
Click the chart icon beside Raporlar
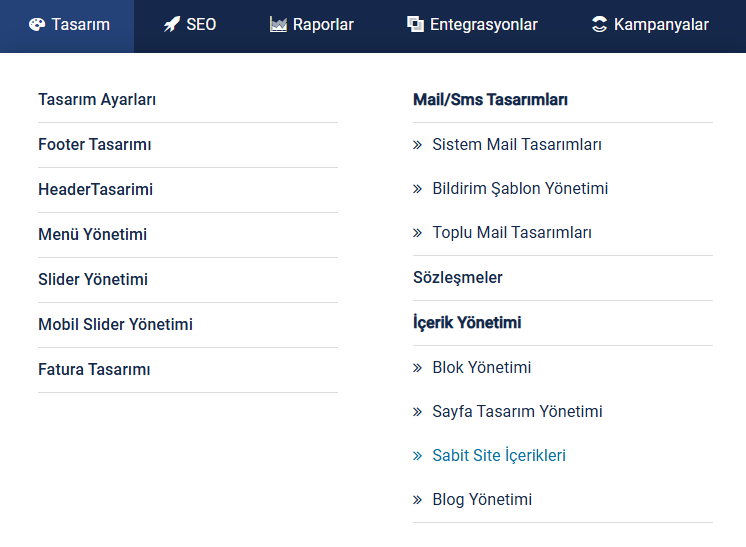point(278,24)
